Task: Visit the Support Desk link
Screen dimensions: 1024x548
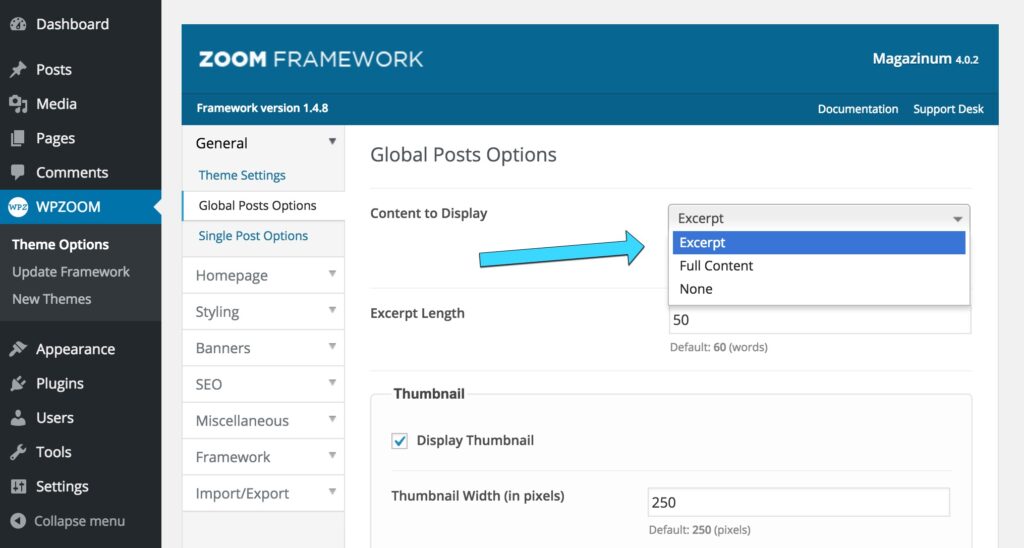Action: click(948, 109)
